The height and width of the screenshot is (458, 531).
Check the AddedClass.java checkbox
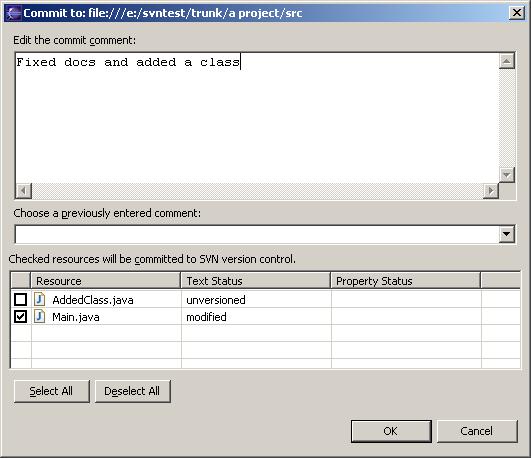[20, 299]
